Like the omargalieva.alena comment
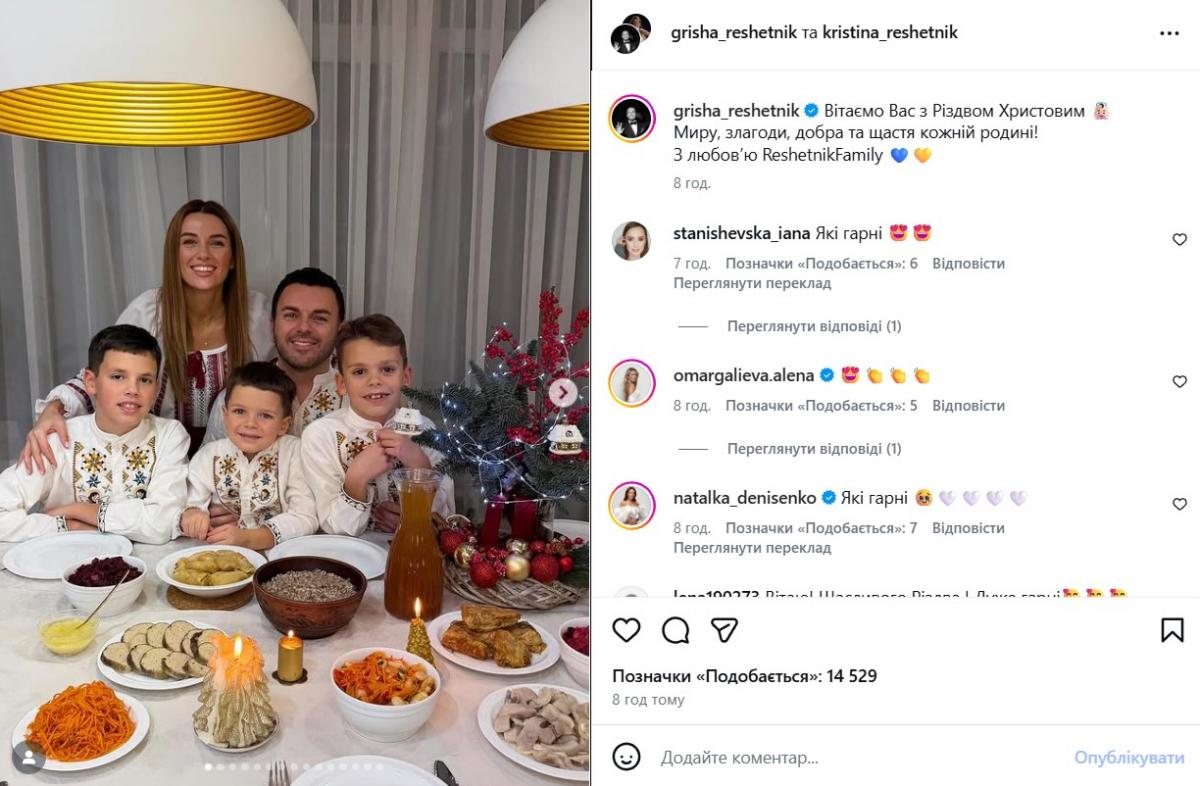 (1179, 382)
